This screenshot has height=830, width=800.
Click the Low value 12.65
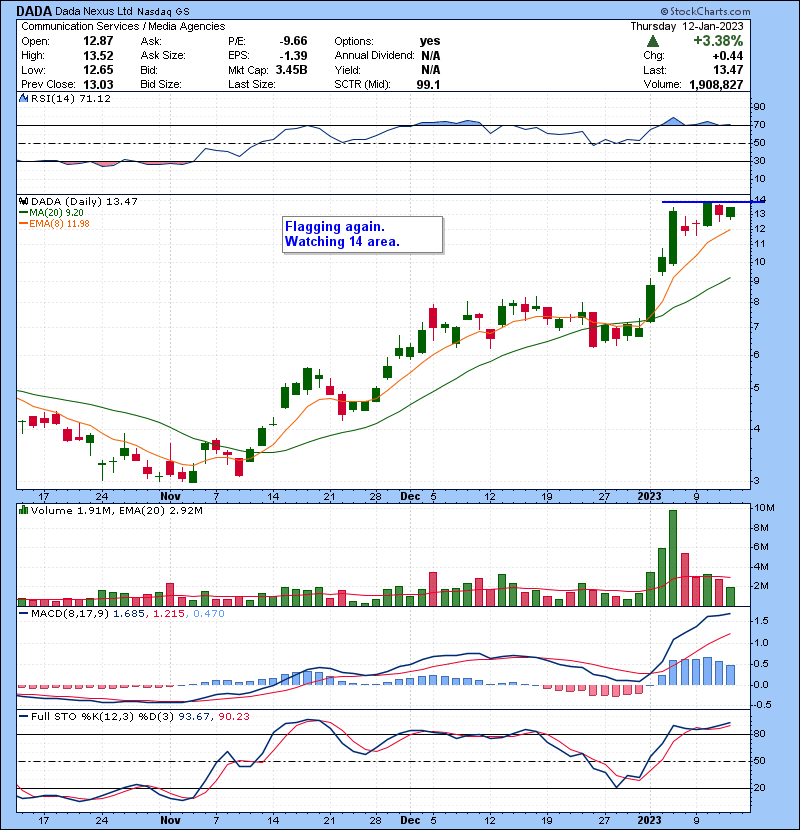(x=98, y=70)
